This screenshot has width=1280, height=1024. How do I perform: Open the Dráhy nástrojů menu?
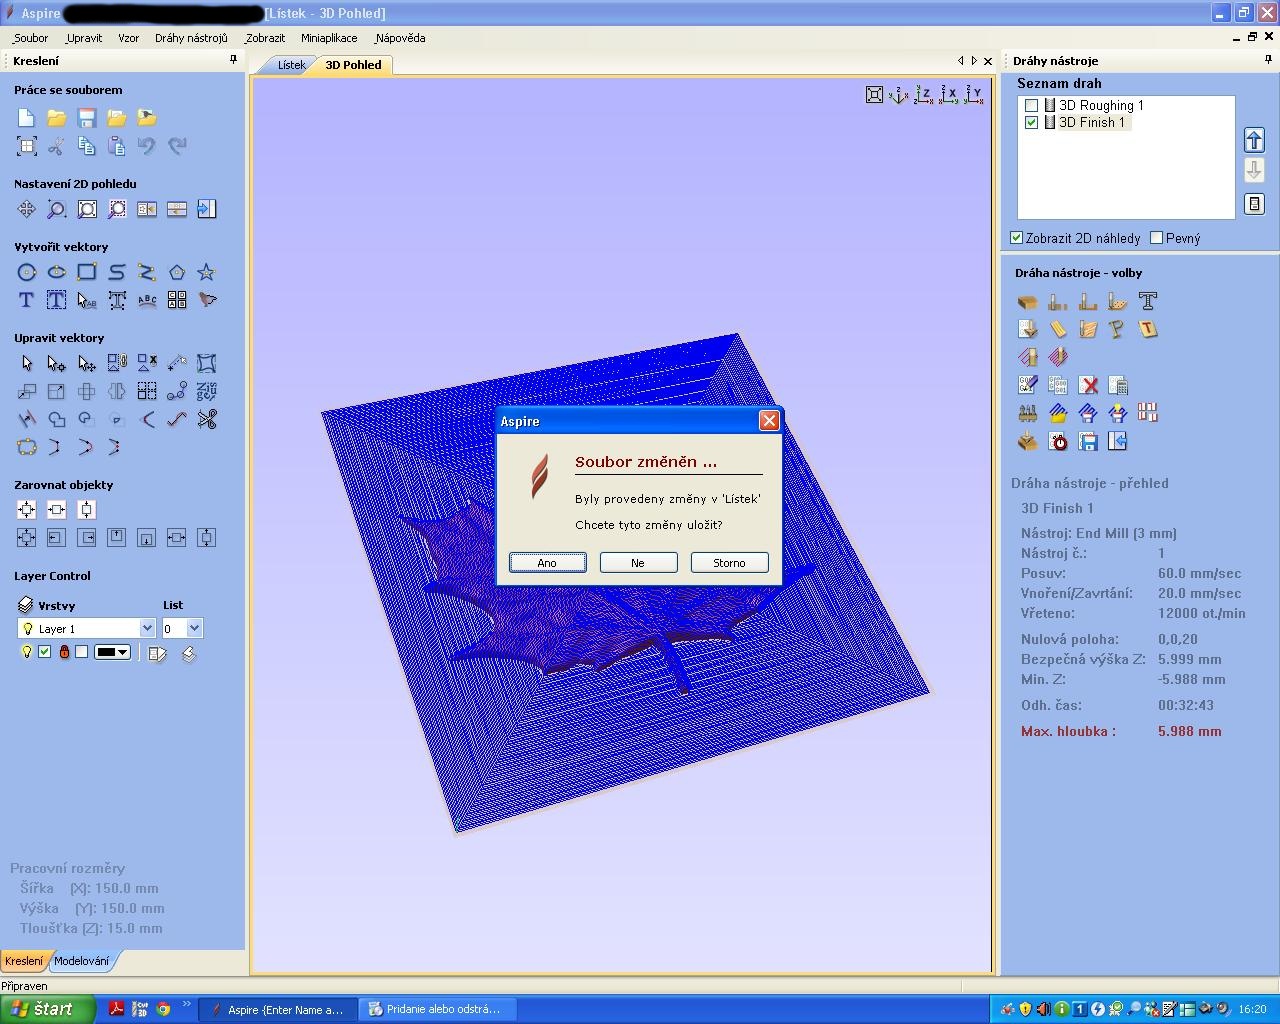tap(191, 38)
